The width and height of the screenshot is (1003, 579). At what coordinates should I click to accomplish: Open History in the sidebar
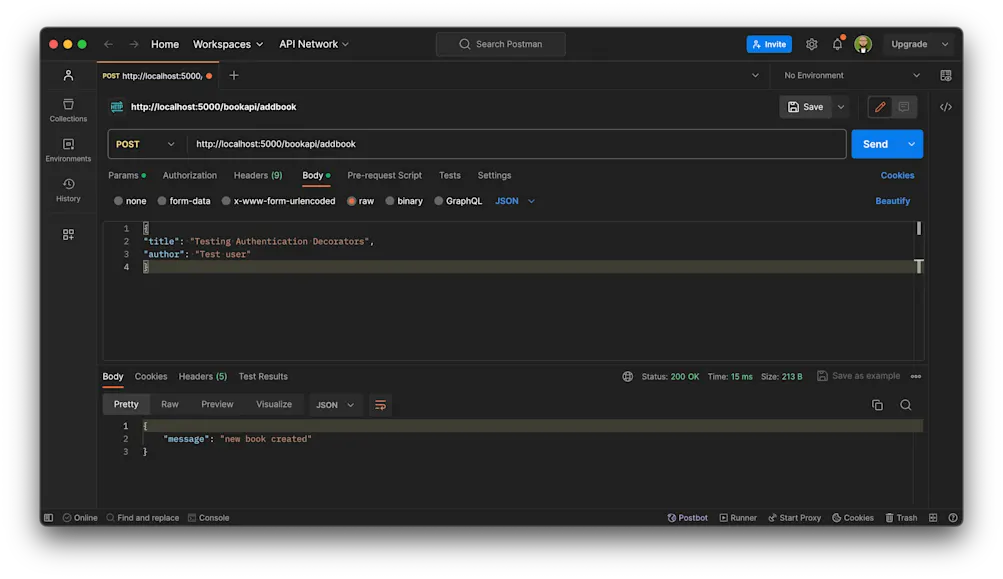(x=68, y=190)
